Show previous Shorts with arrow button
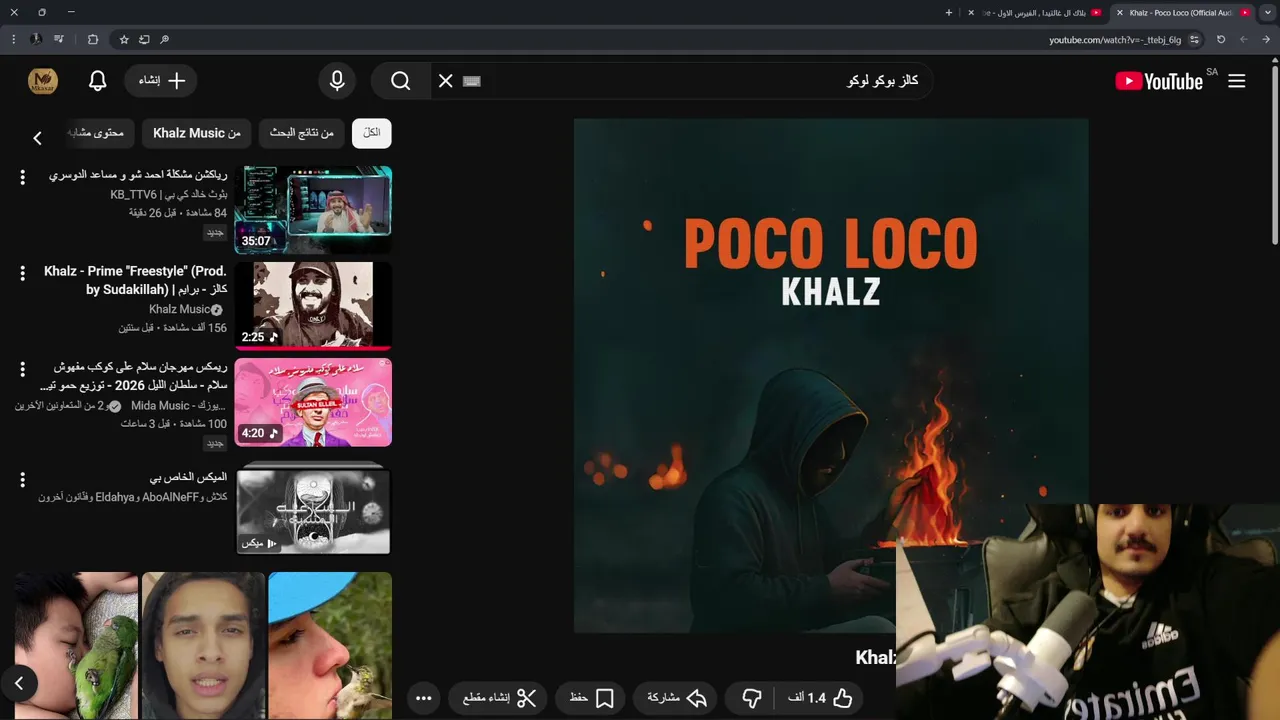 (19, 684)
